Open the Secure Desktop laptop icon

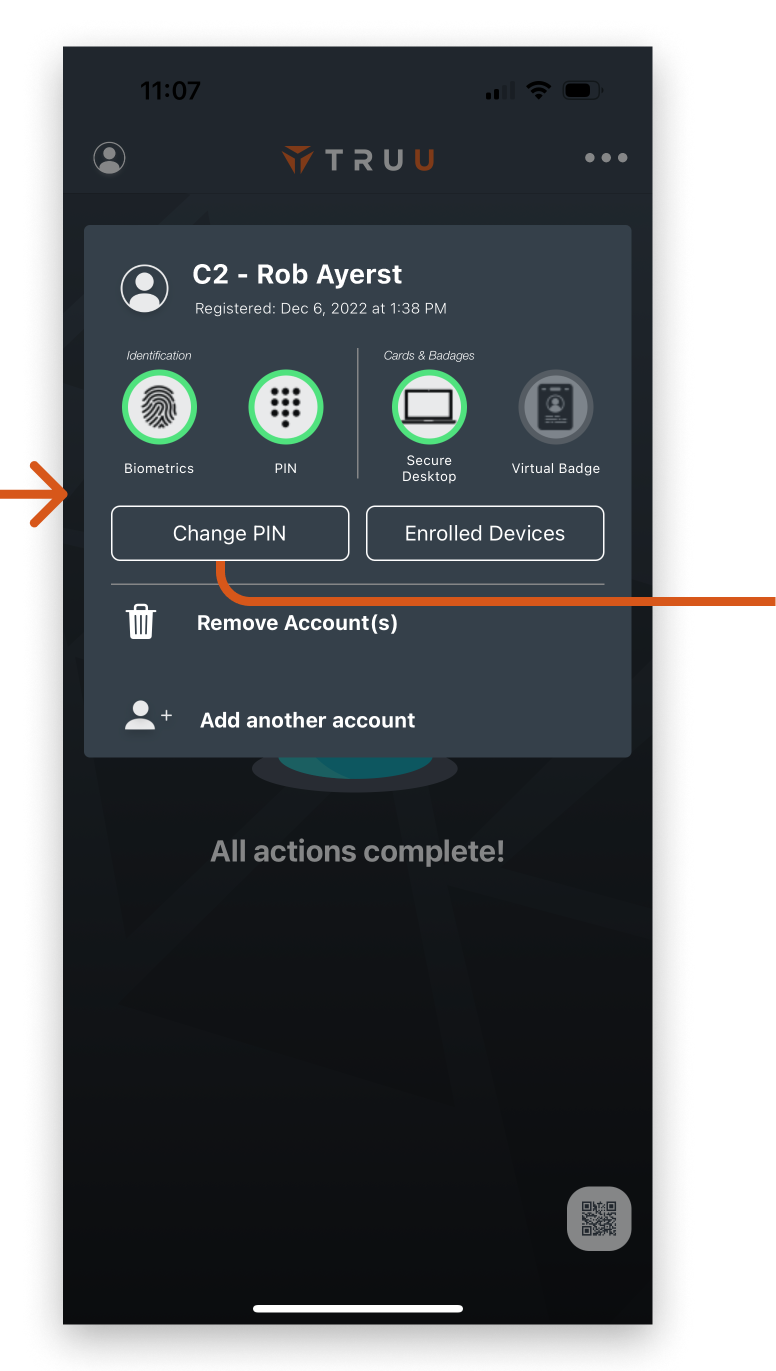(x=429, y=408)
